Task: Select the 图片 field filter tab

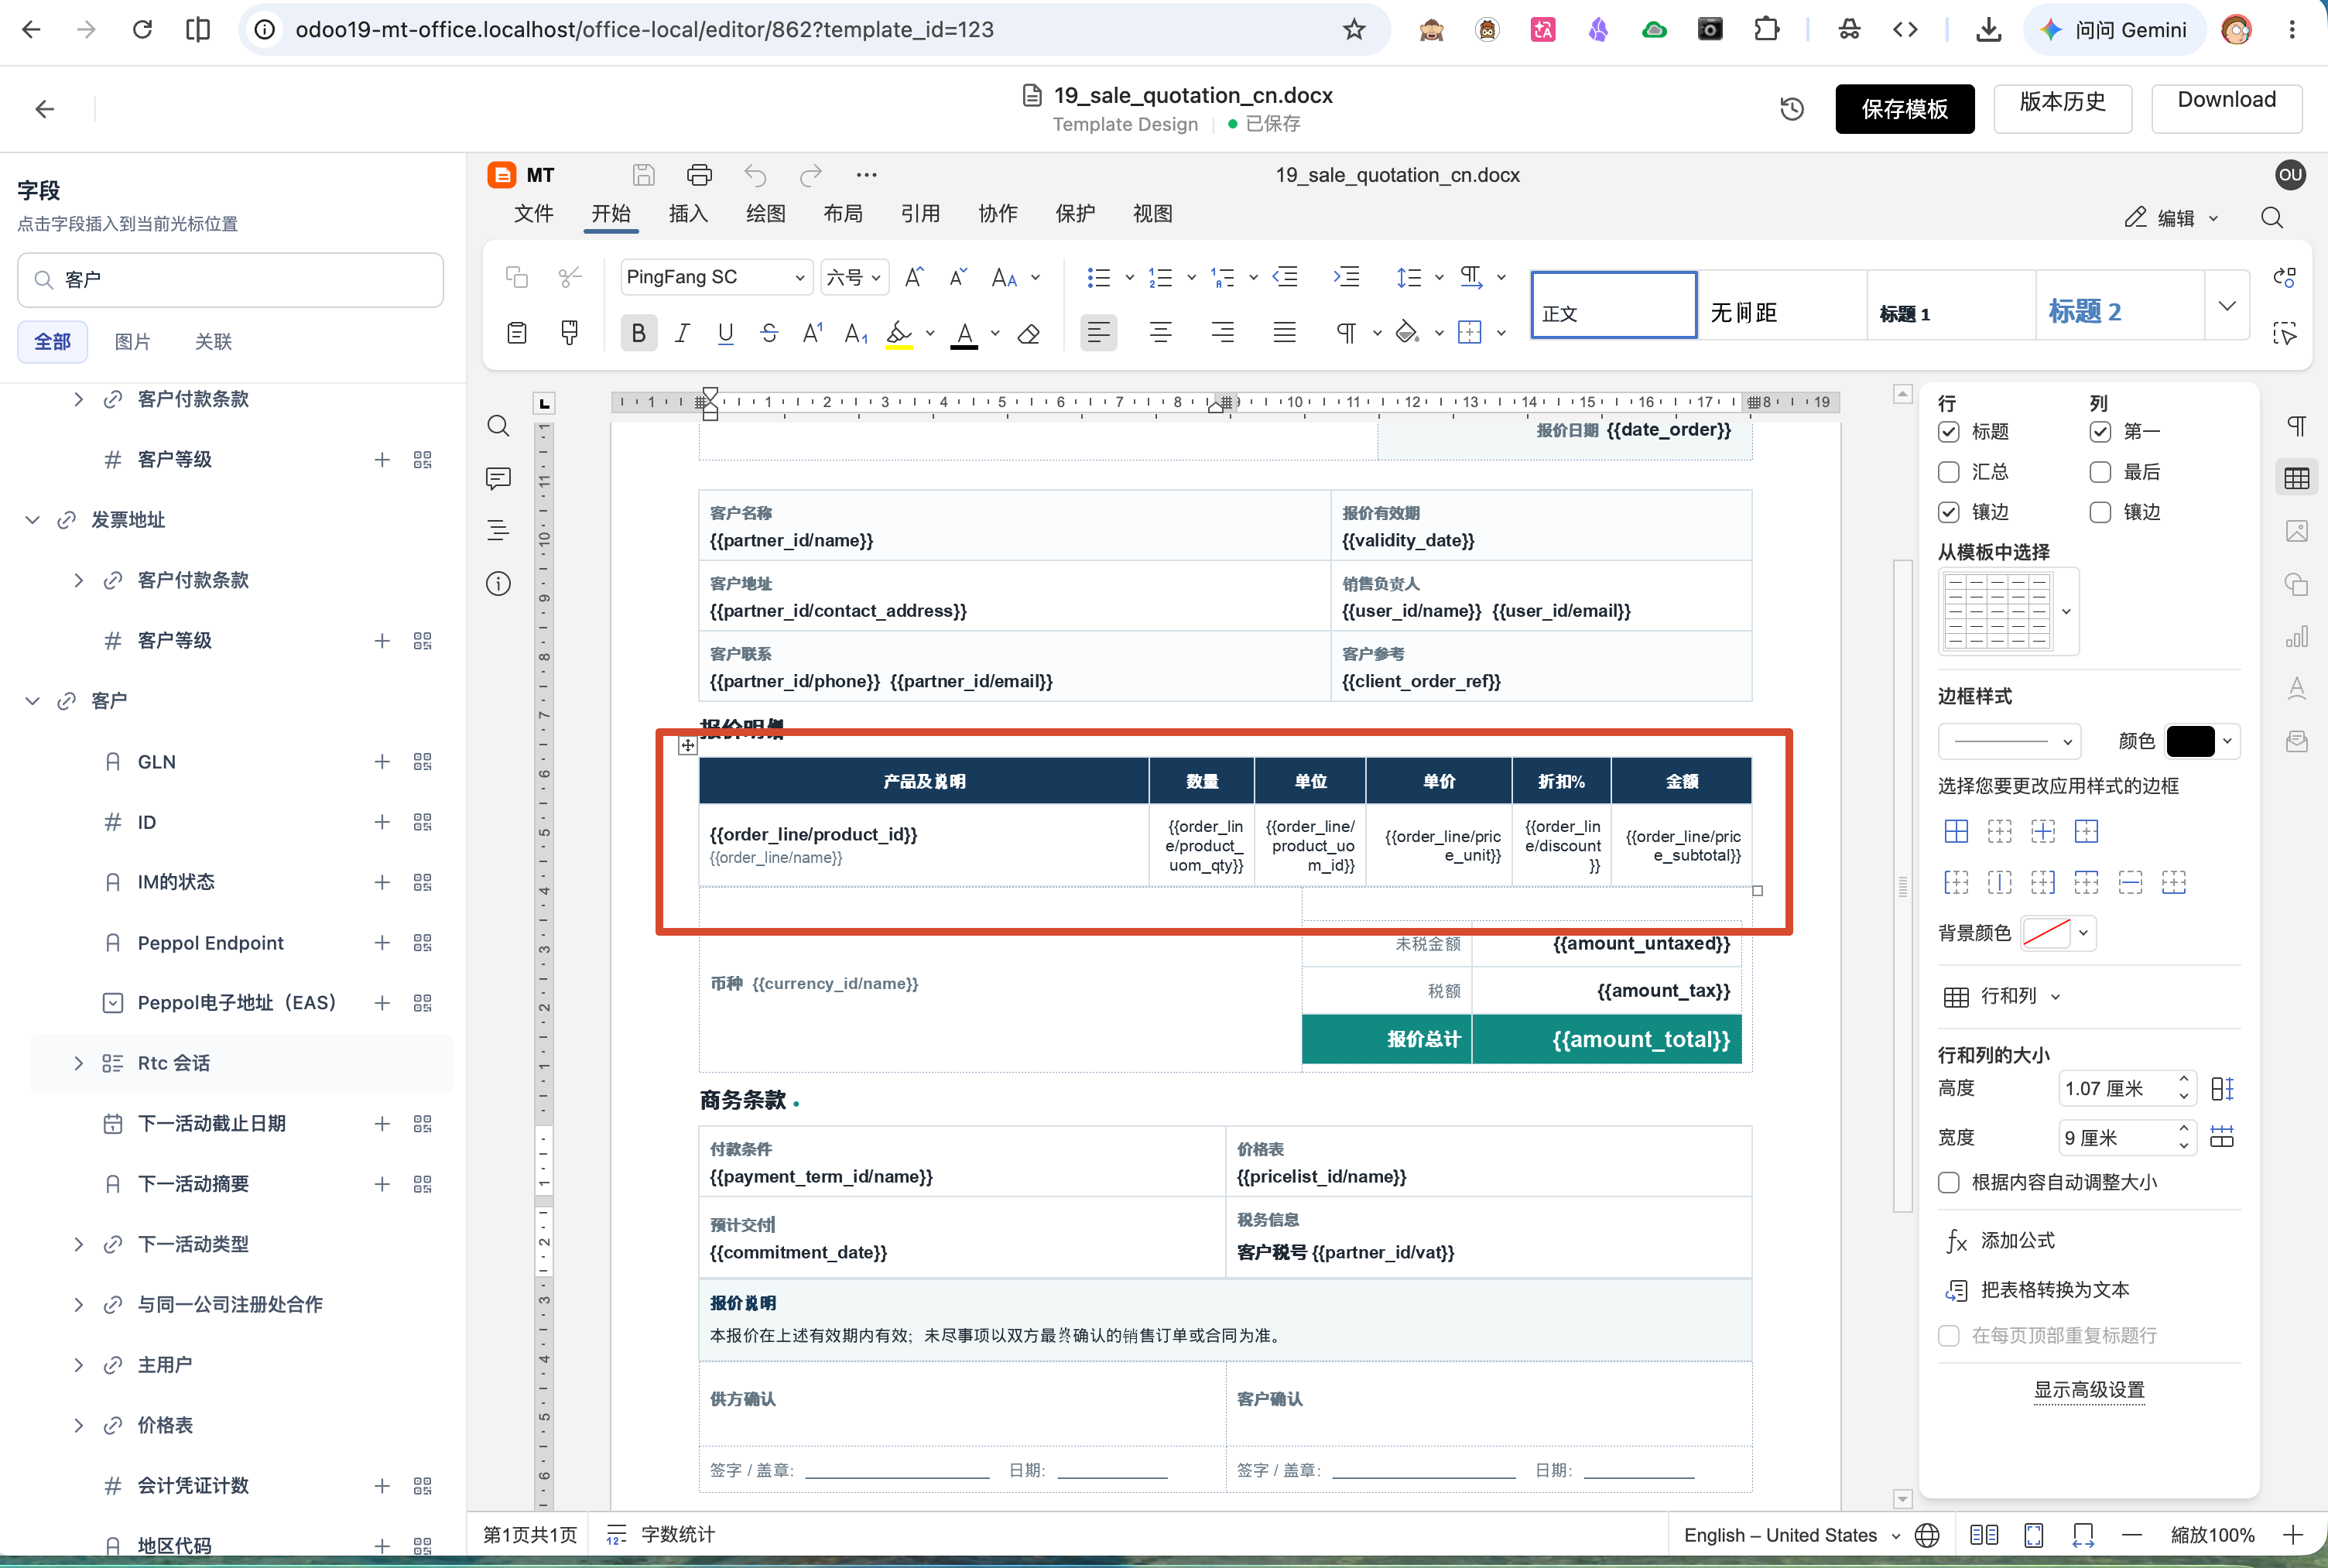Action: [132, 342]
